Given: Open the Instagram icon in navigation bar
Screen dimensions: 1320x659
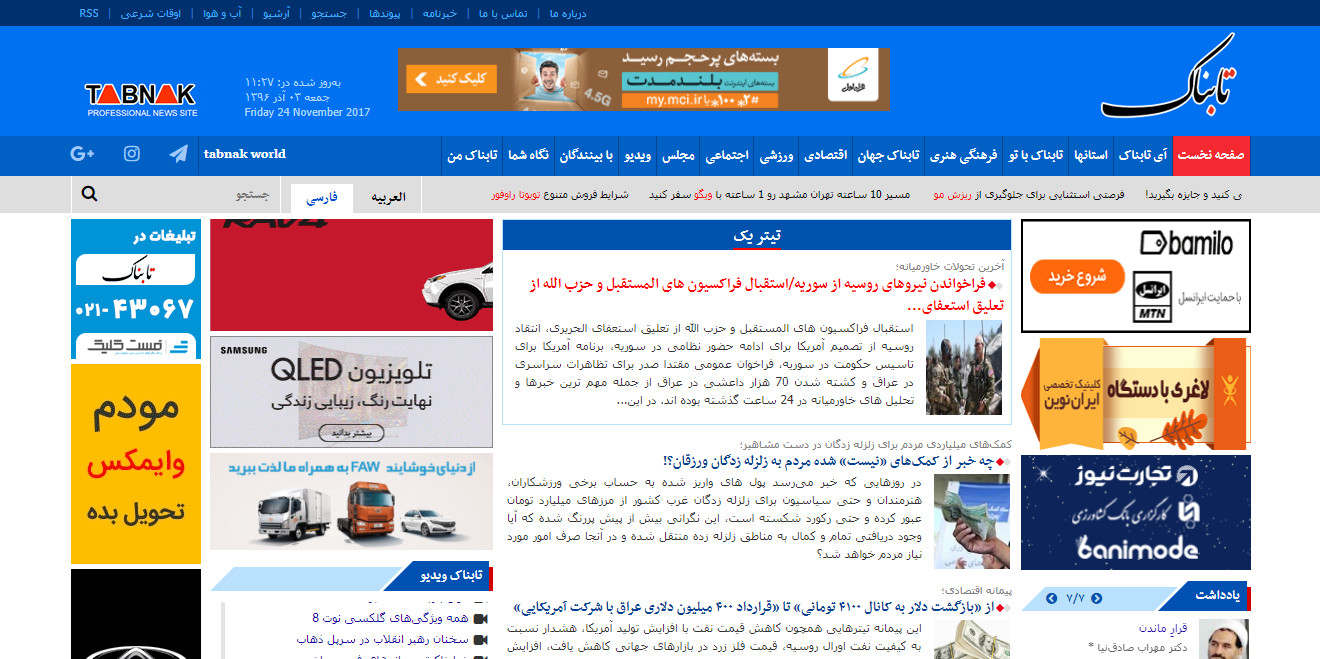Looking at the screenshot, I should (x=132, y=154).
